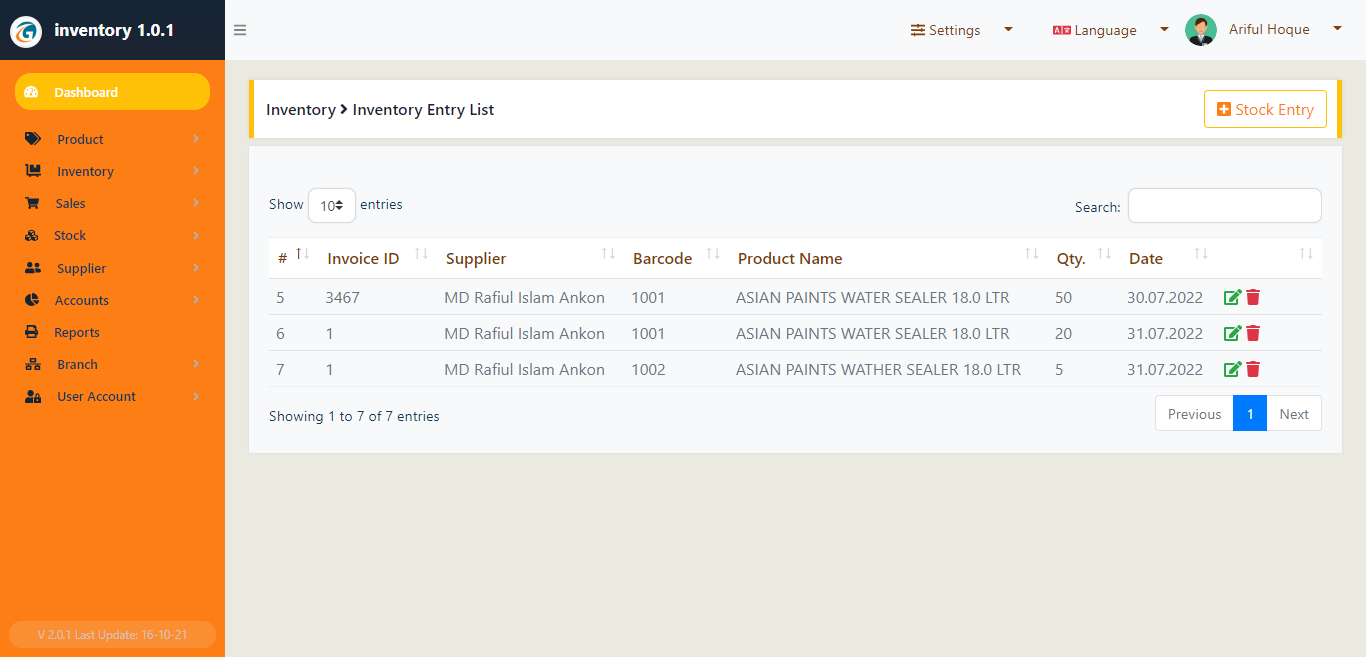
Task: Click the Reports printer icon in sidebar
Action: coord(32,332)
